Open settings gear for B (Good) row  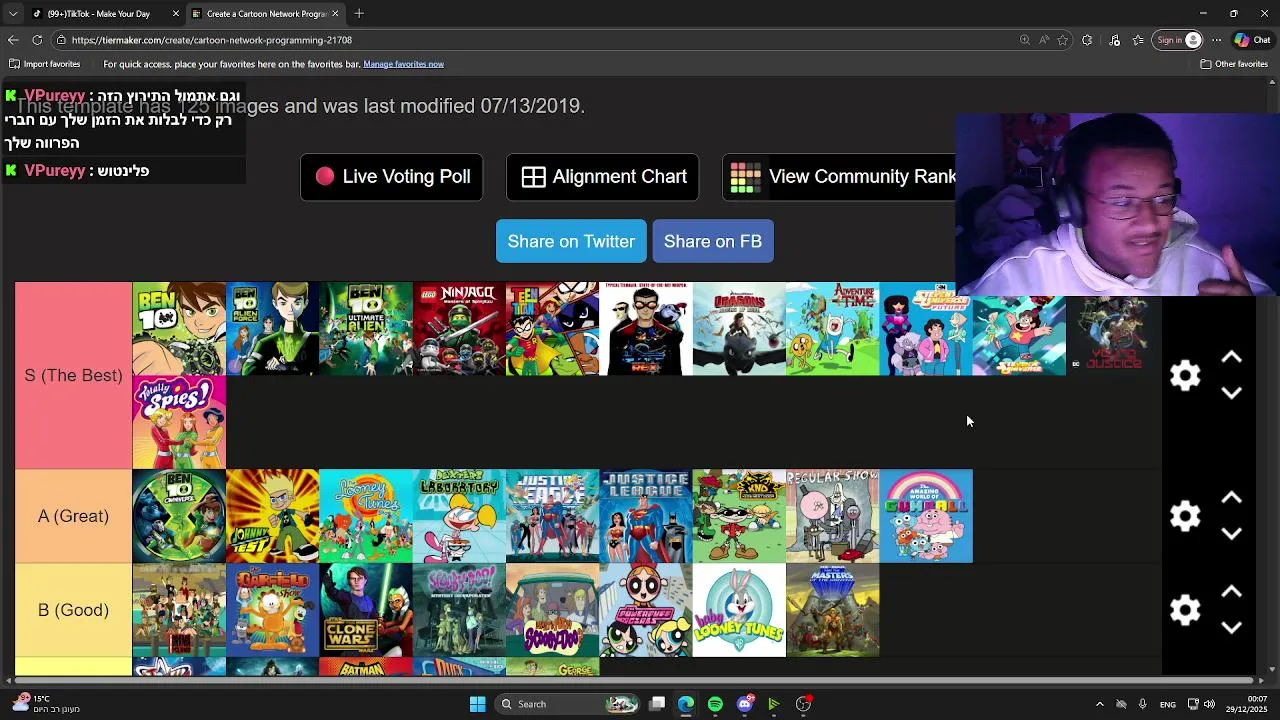[1185, 610]
